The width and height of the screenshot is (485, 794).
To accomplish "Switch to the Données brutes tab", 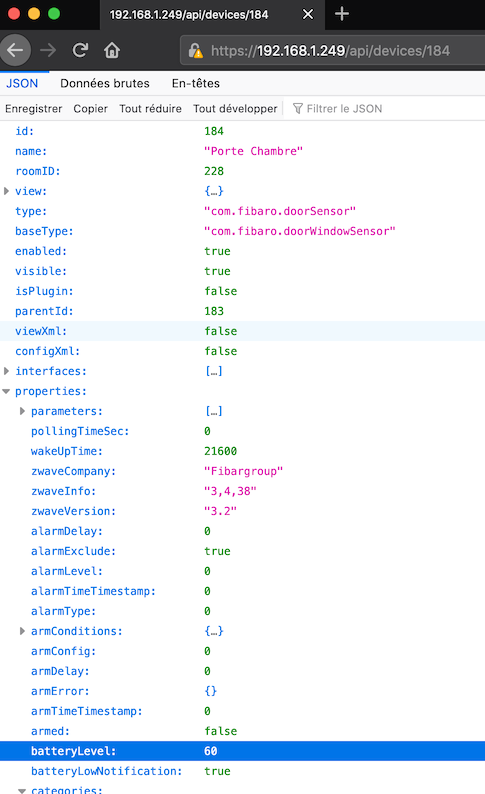I will click(105, 83).
